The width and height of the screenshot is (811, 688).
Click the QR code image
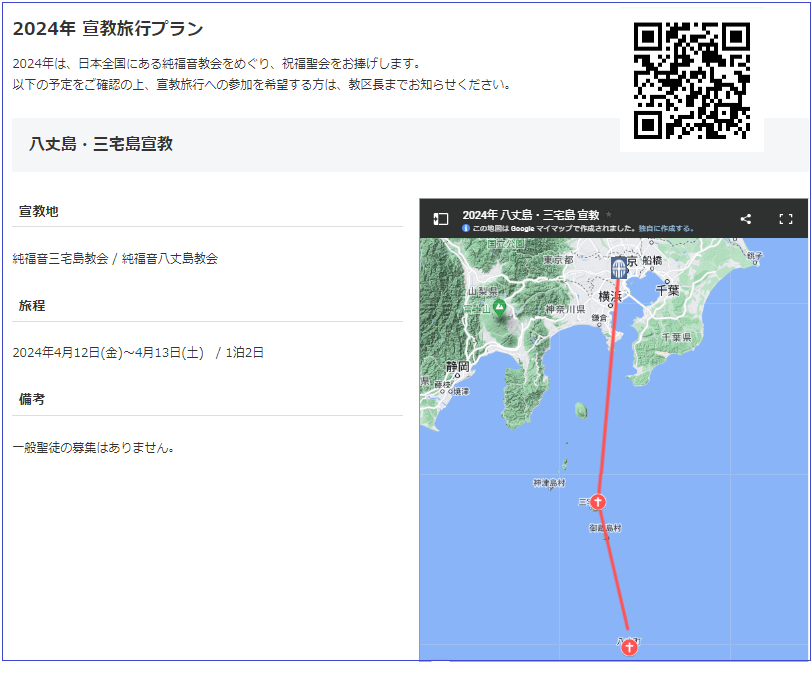coord(691,80)
